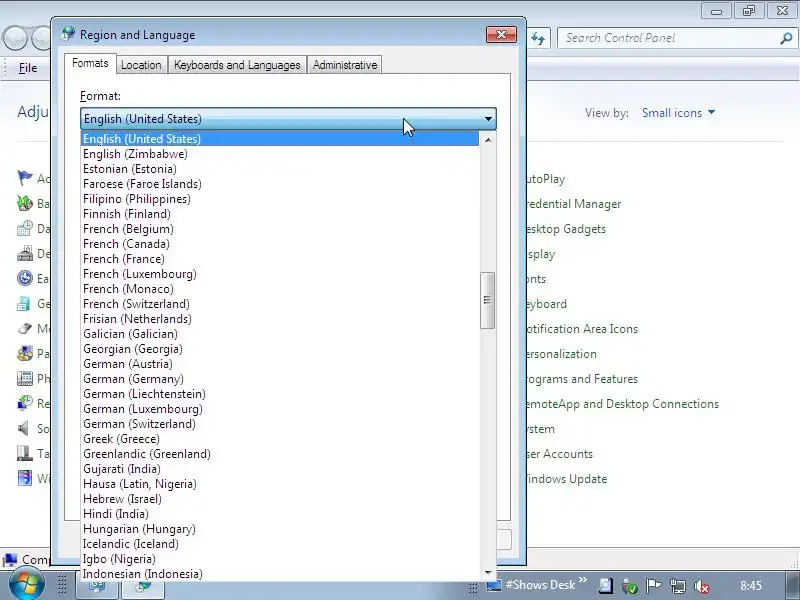The image size is (800, 600).
Task: Choose English (Zimbabwe) format
Action: point(280,154)
